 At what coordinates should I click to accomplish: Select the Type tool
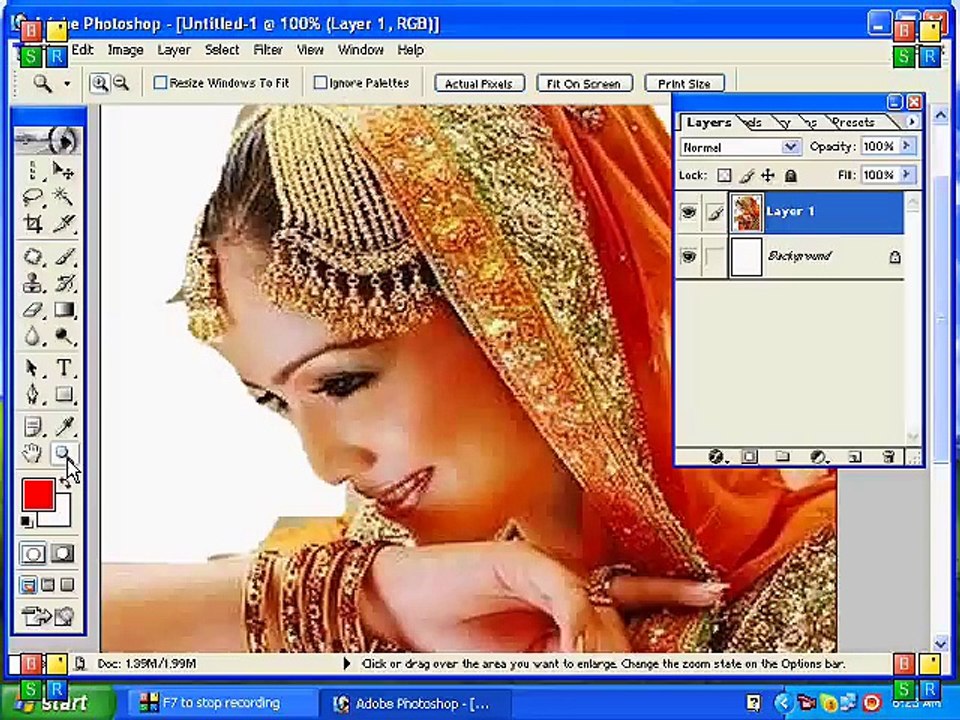click(64, 368)
